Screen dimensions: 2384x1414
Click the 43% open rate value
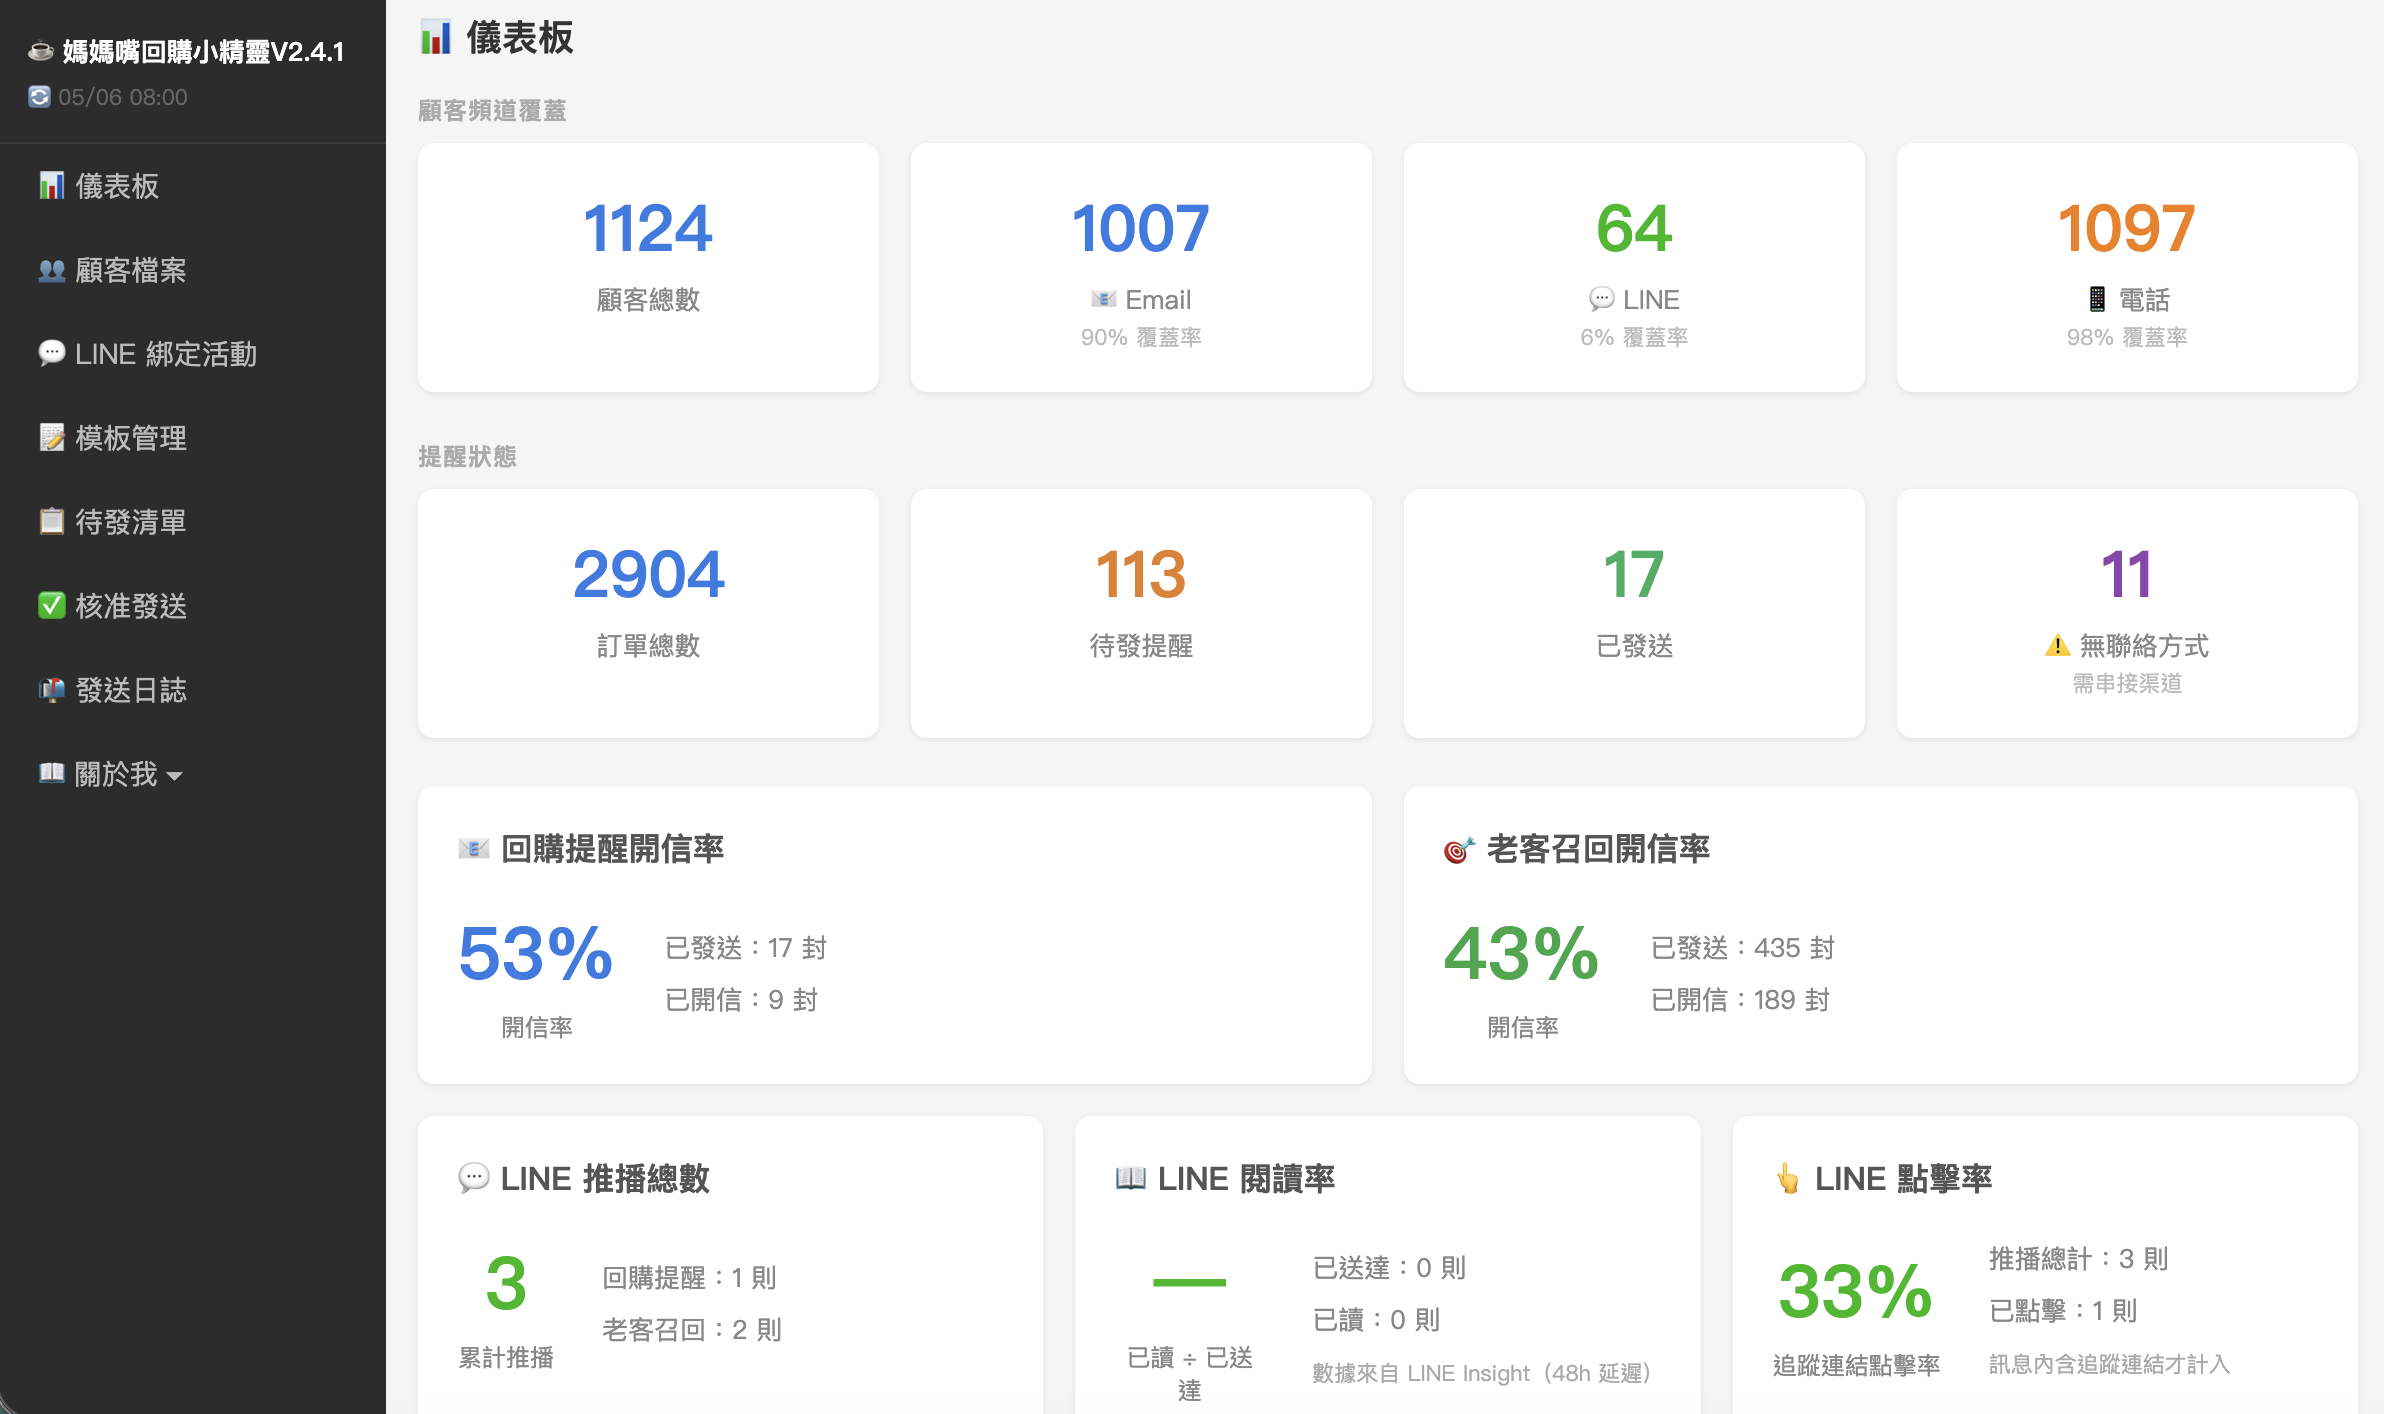click(x=1522, y=954)
